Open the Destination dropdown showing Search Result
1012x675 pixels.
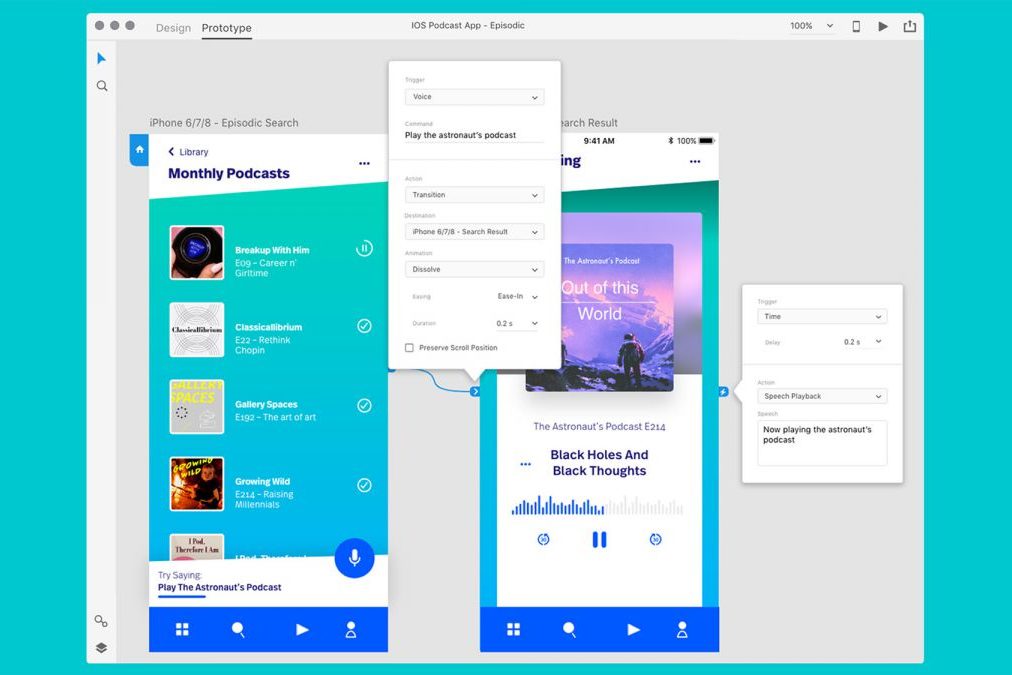point(474,232)
